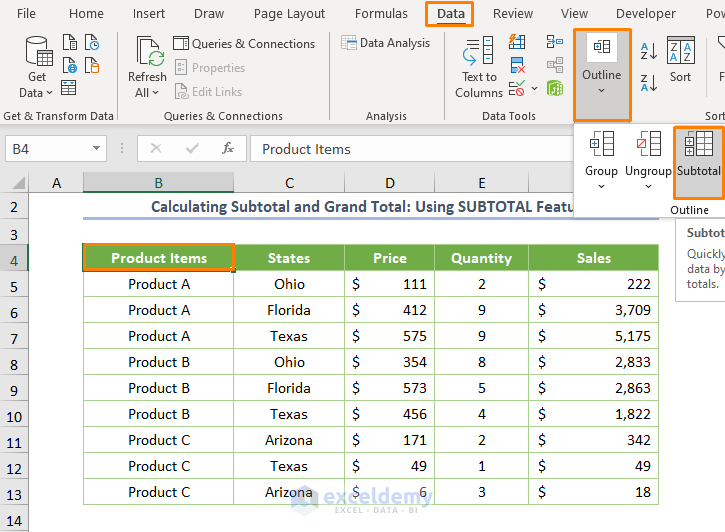Click the Data Analysis tool

tap(386, 43)
